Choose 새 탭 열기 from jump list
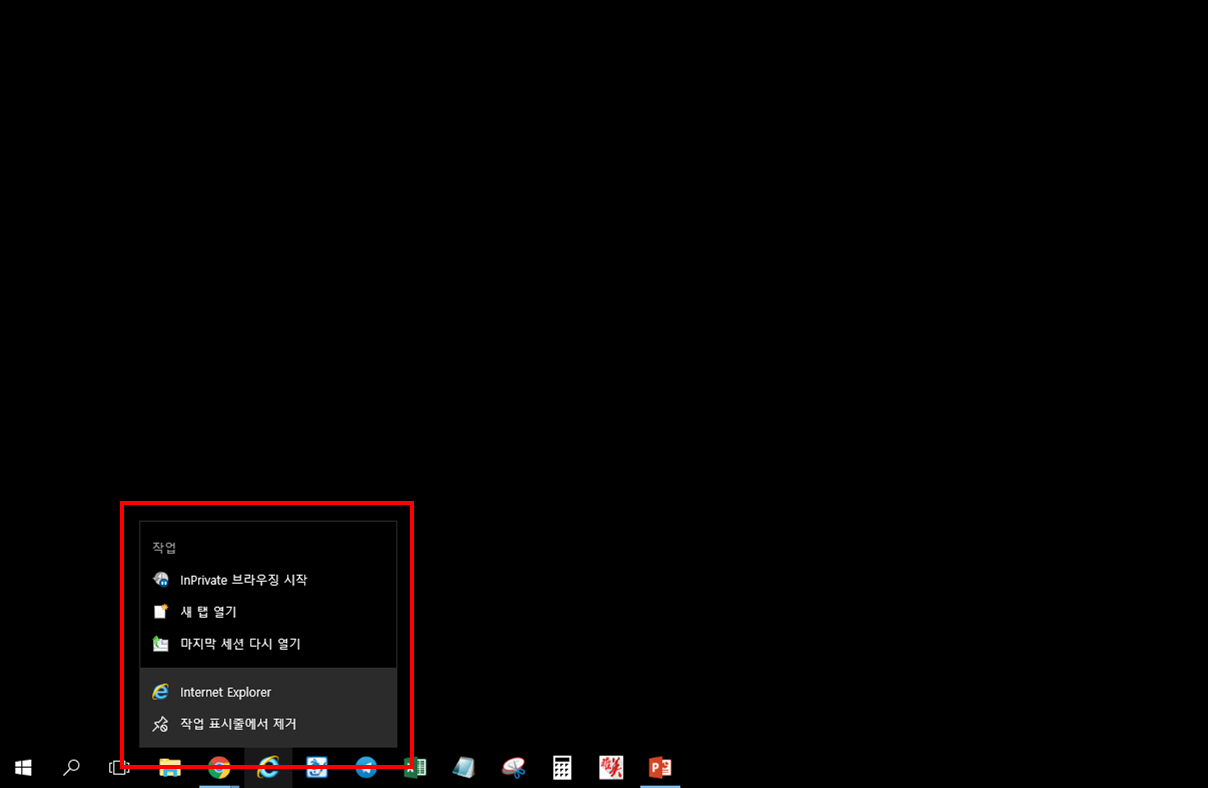The width and height of the screenshot is (1208, 788). pos(268,612)
